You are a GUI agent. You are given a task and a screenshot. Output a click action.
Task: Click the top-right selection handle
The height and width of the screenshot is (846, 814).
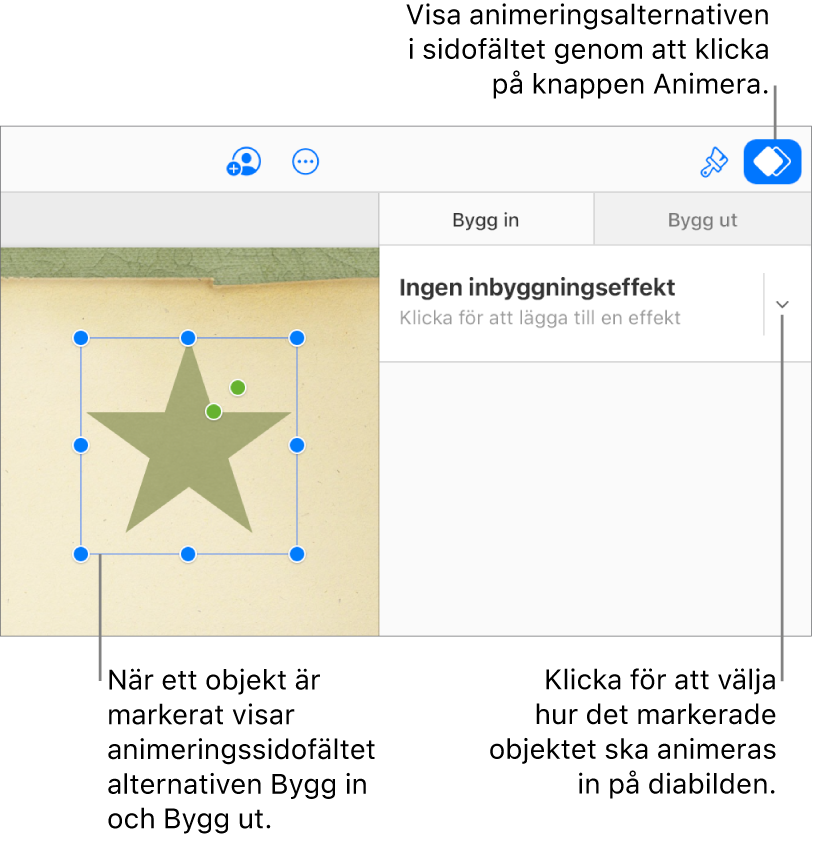coord(296,338)
